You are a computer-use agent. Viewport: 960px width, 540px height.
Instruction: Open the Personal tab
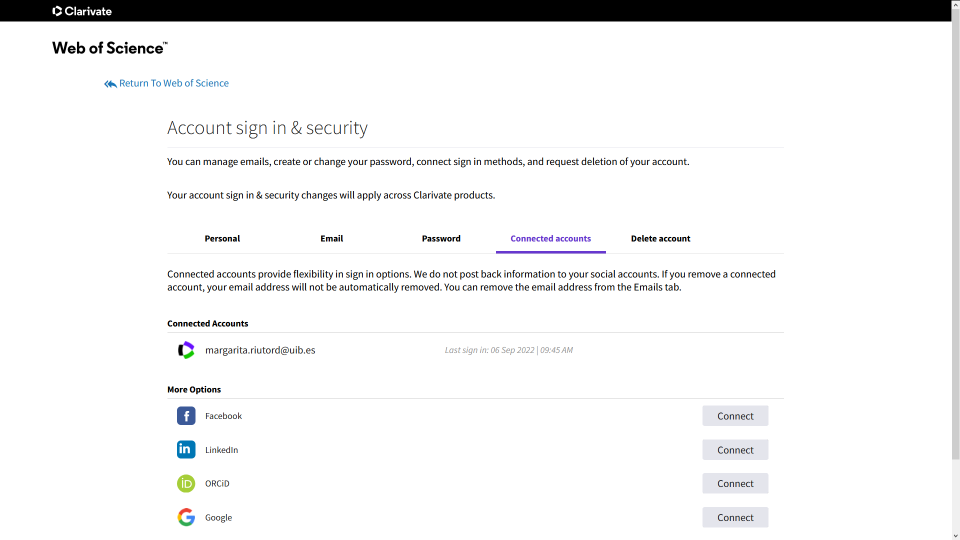222,239
